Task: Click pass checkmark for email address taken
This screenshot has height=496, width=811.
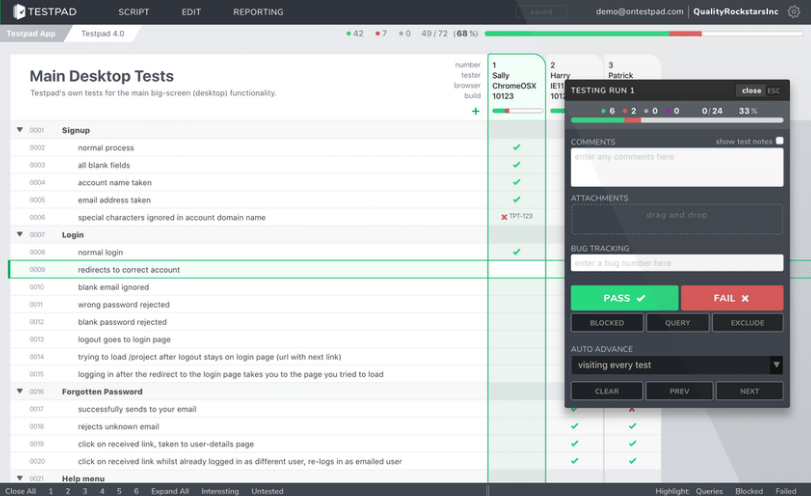Action: pyautogui.click(x=516, y=200)
